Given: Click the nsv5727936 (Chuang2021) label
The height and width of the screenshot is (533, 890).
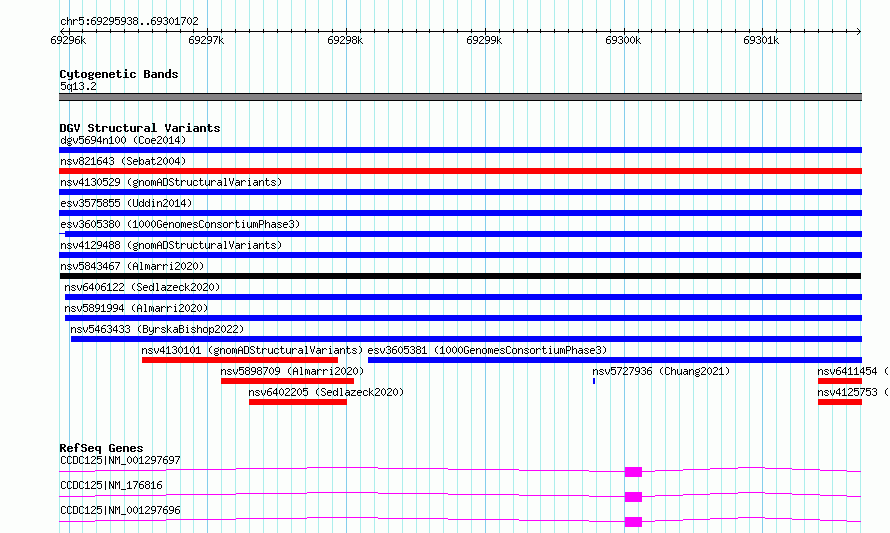Looking at the screenshot, I should tap(661, 371).
